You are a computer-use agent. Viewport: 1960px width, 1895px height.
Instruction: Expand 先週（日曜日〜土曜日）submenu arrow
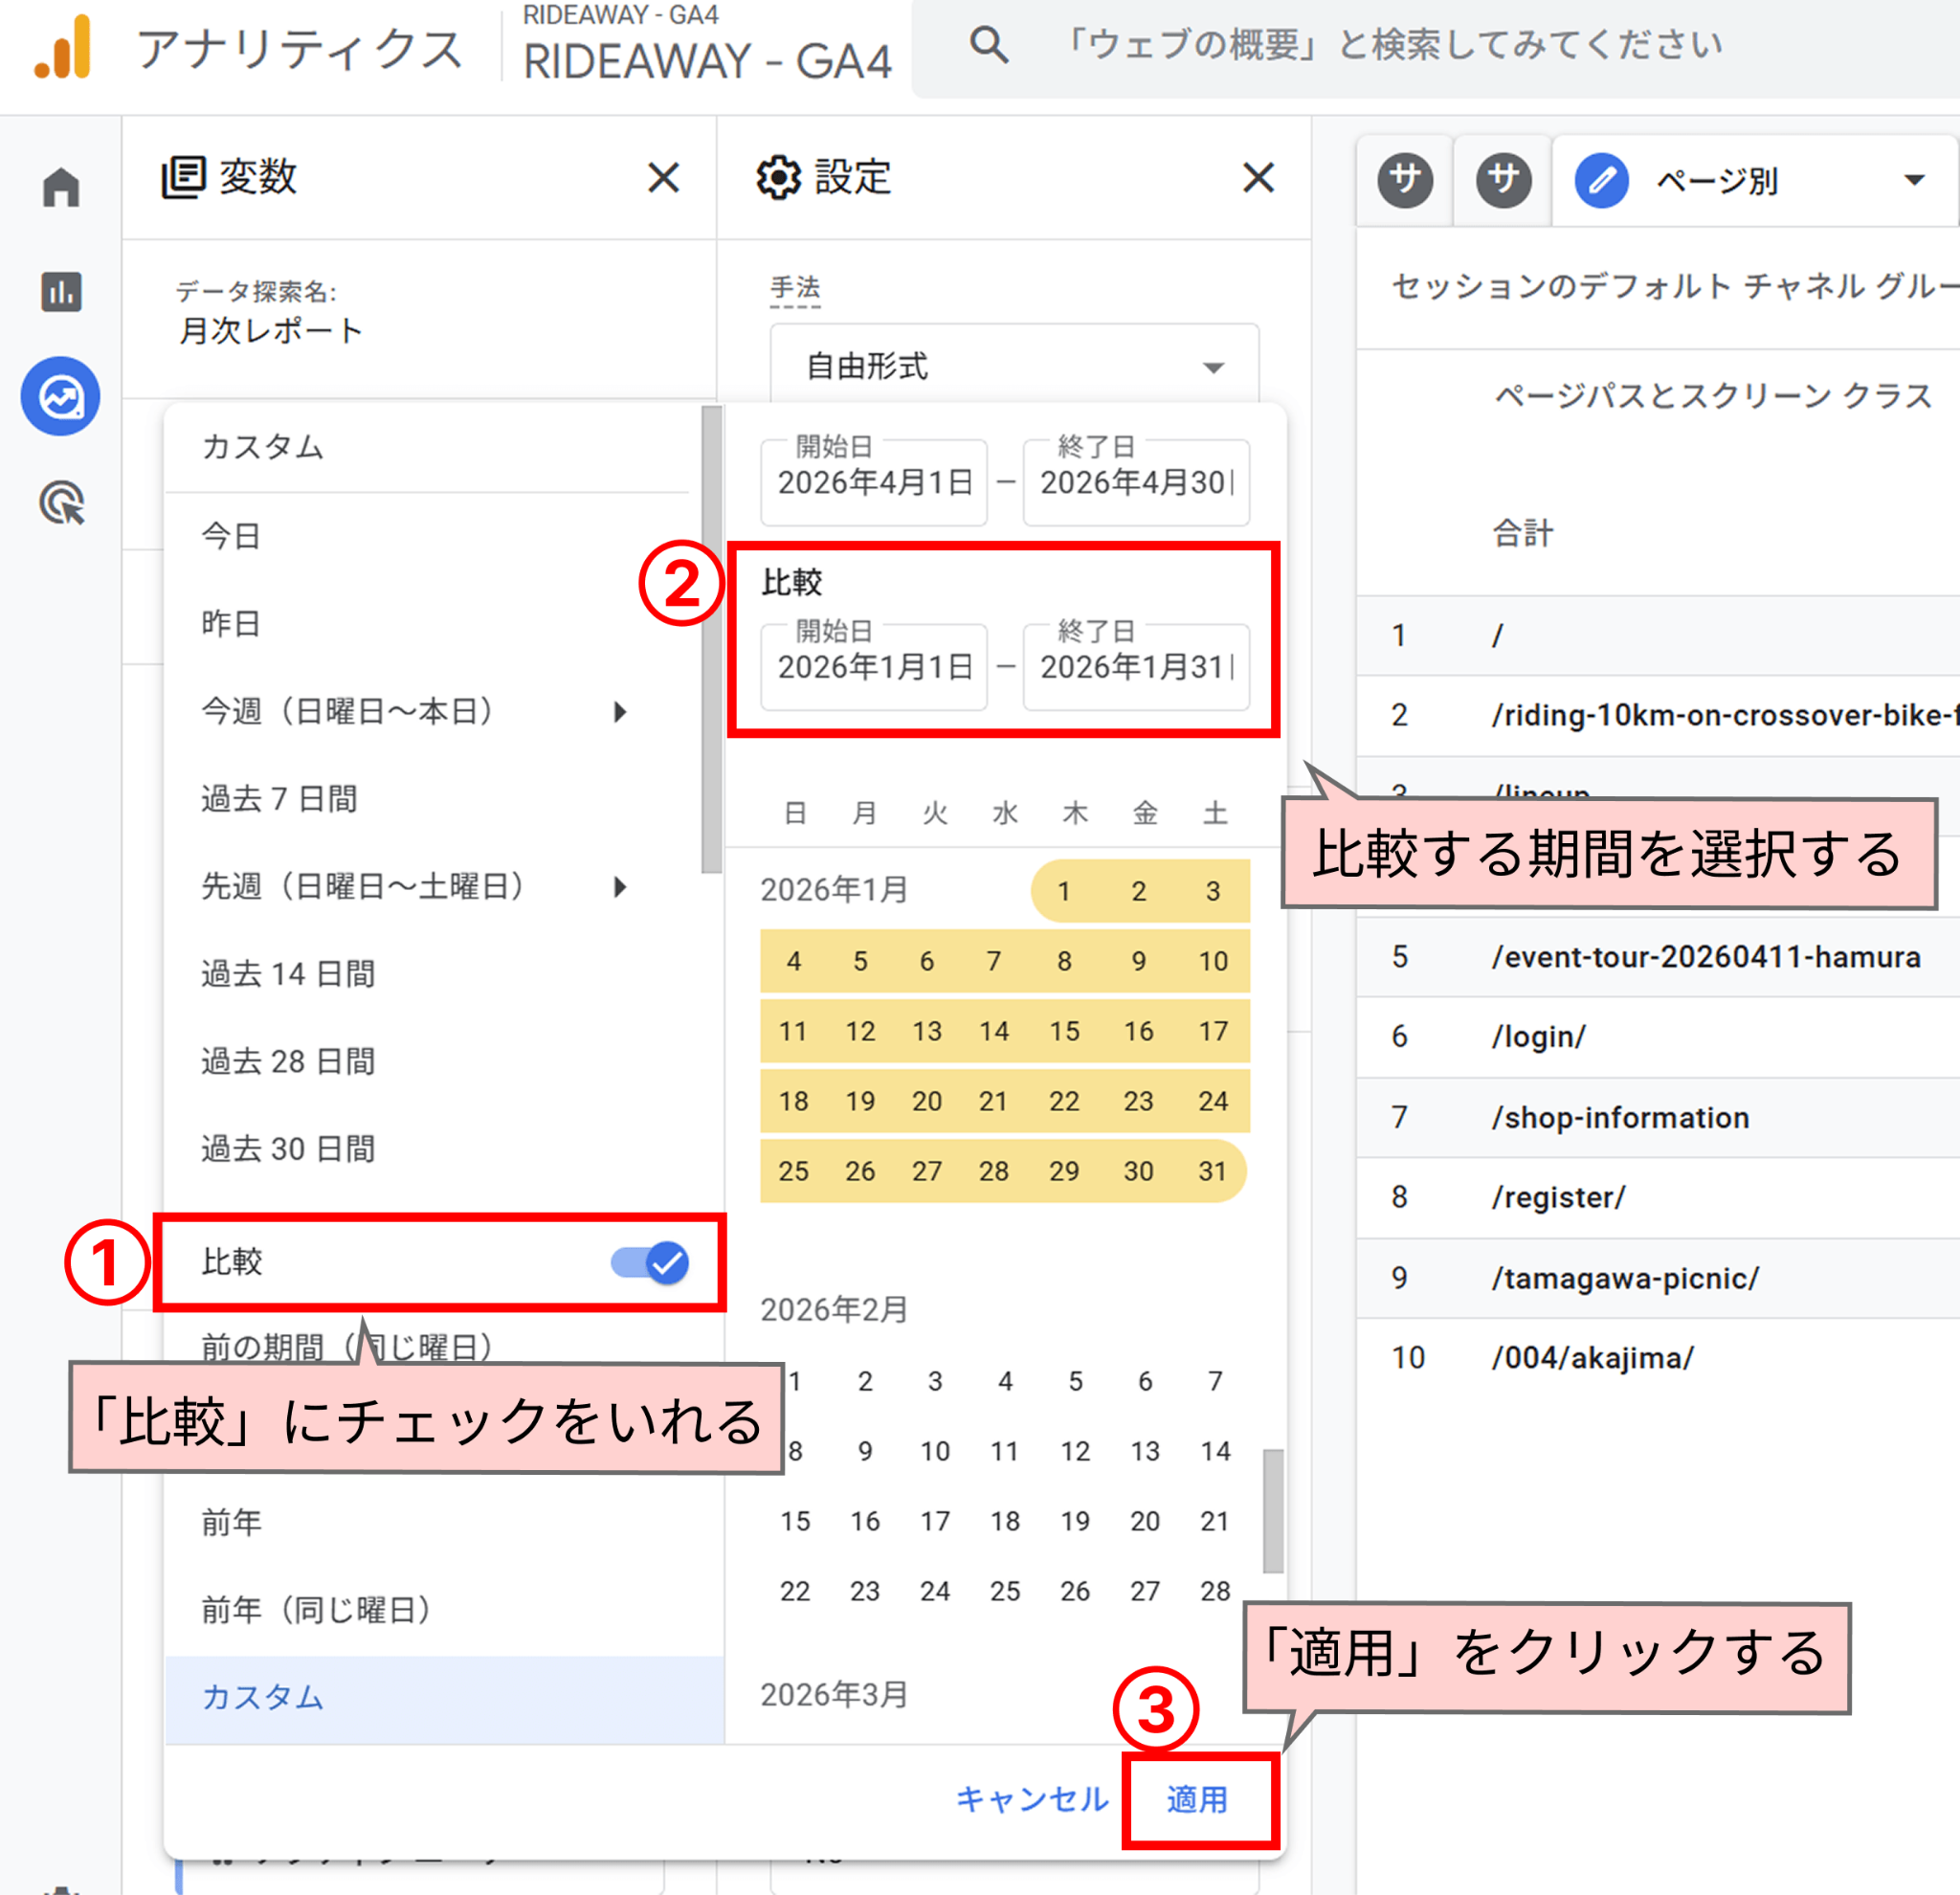tap(620, 886)
